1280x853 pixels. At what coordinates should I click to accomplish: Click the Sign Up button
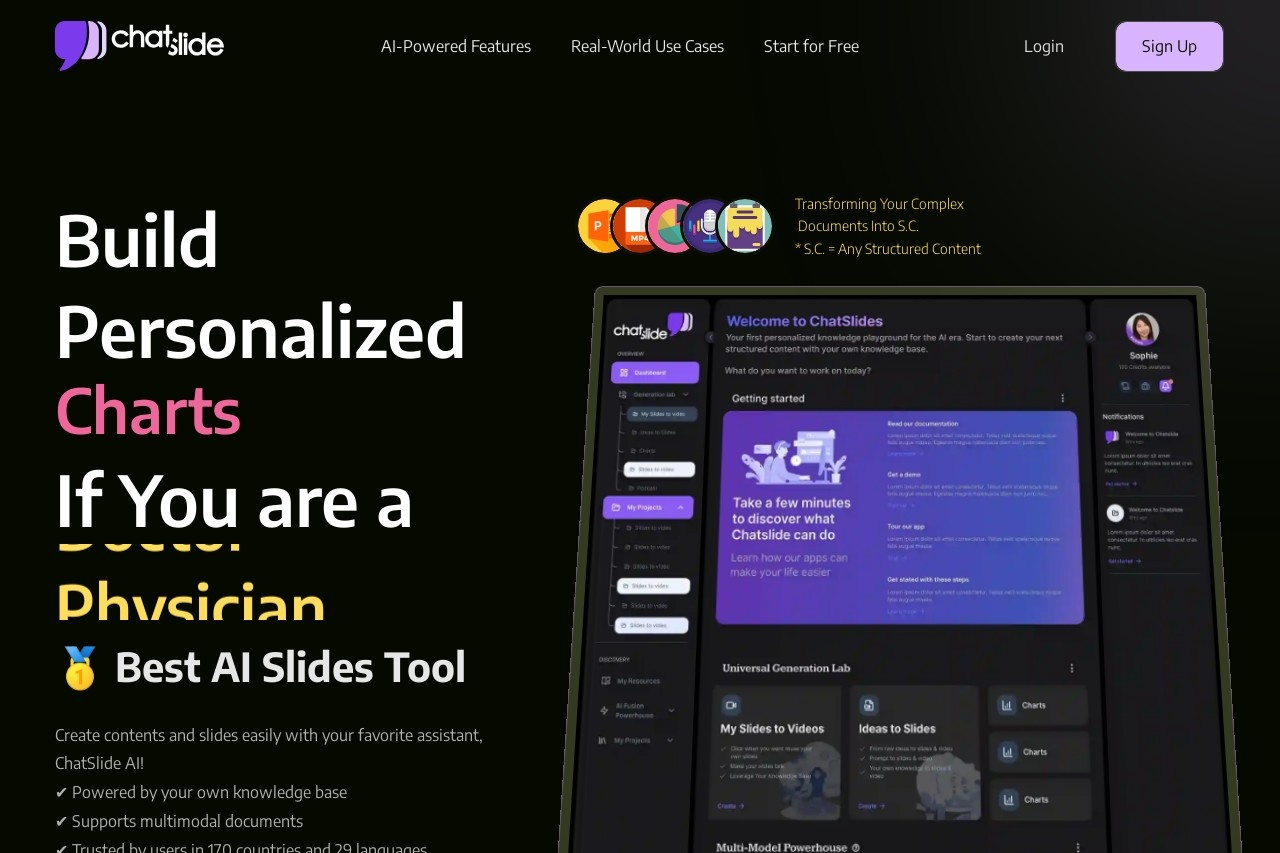click(1169, 46)
